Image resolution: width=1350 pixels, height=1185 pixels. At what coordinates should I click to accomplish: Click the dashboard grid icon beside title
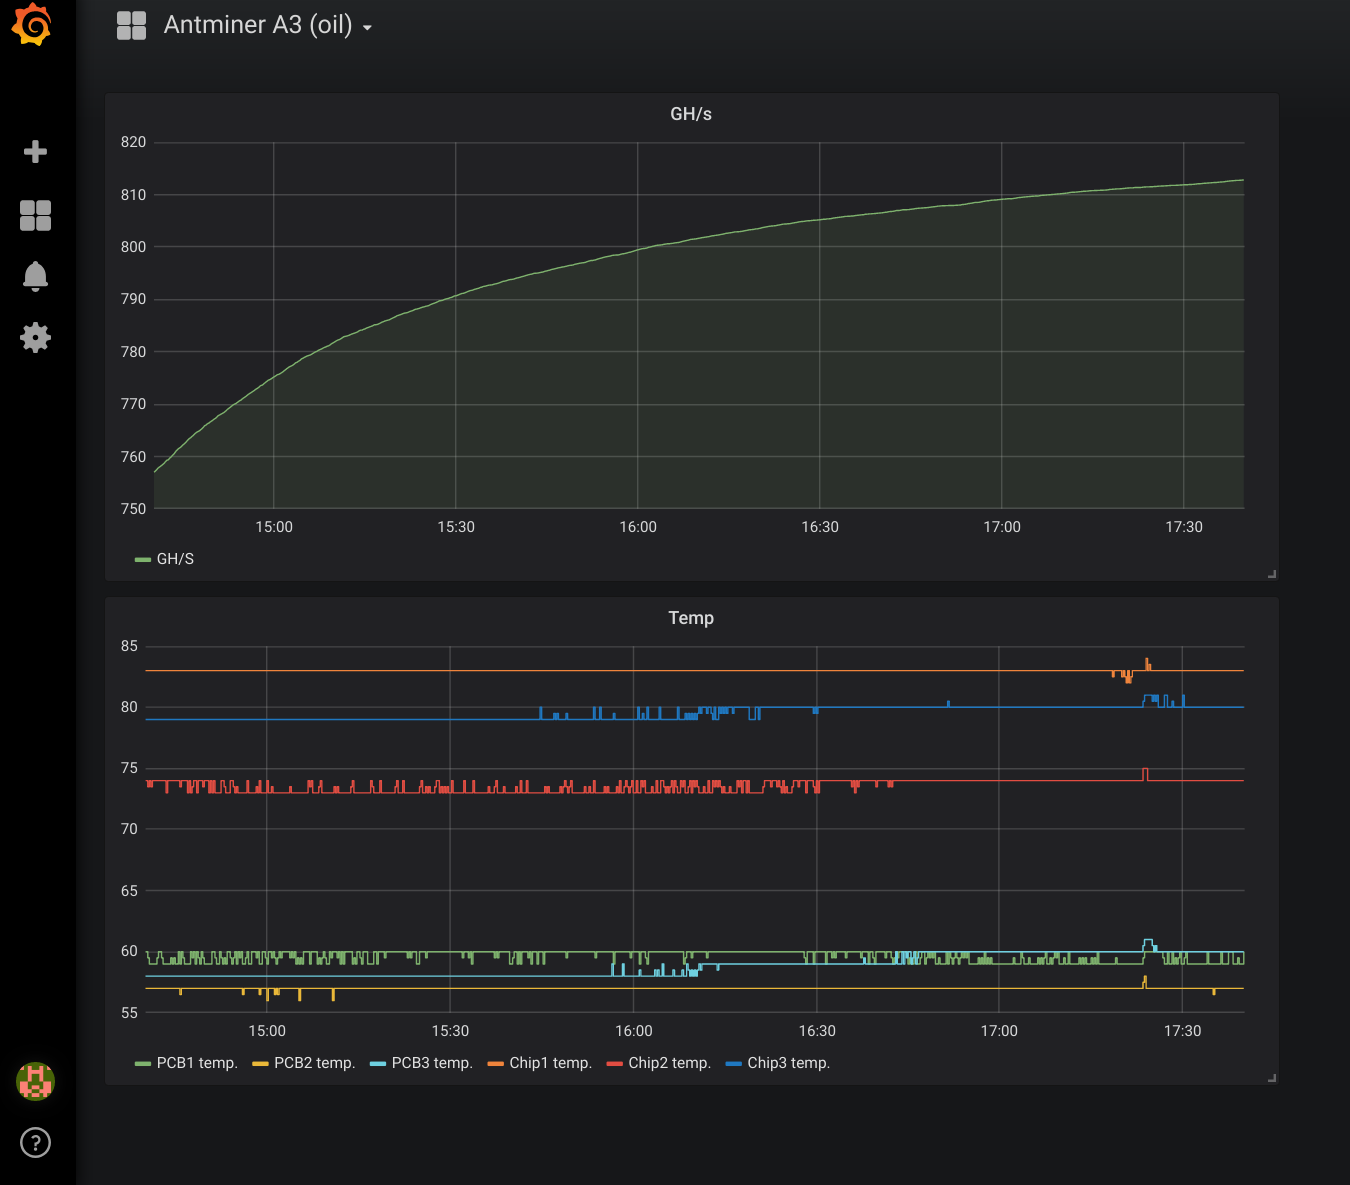(x=131, y=26)
